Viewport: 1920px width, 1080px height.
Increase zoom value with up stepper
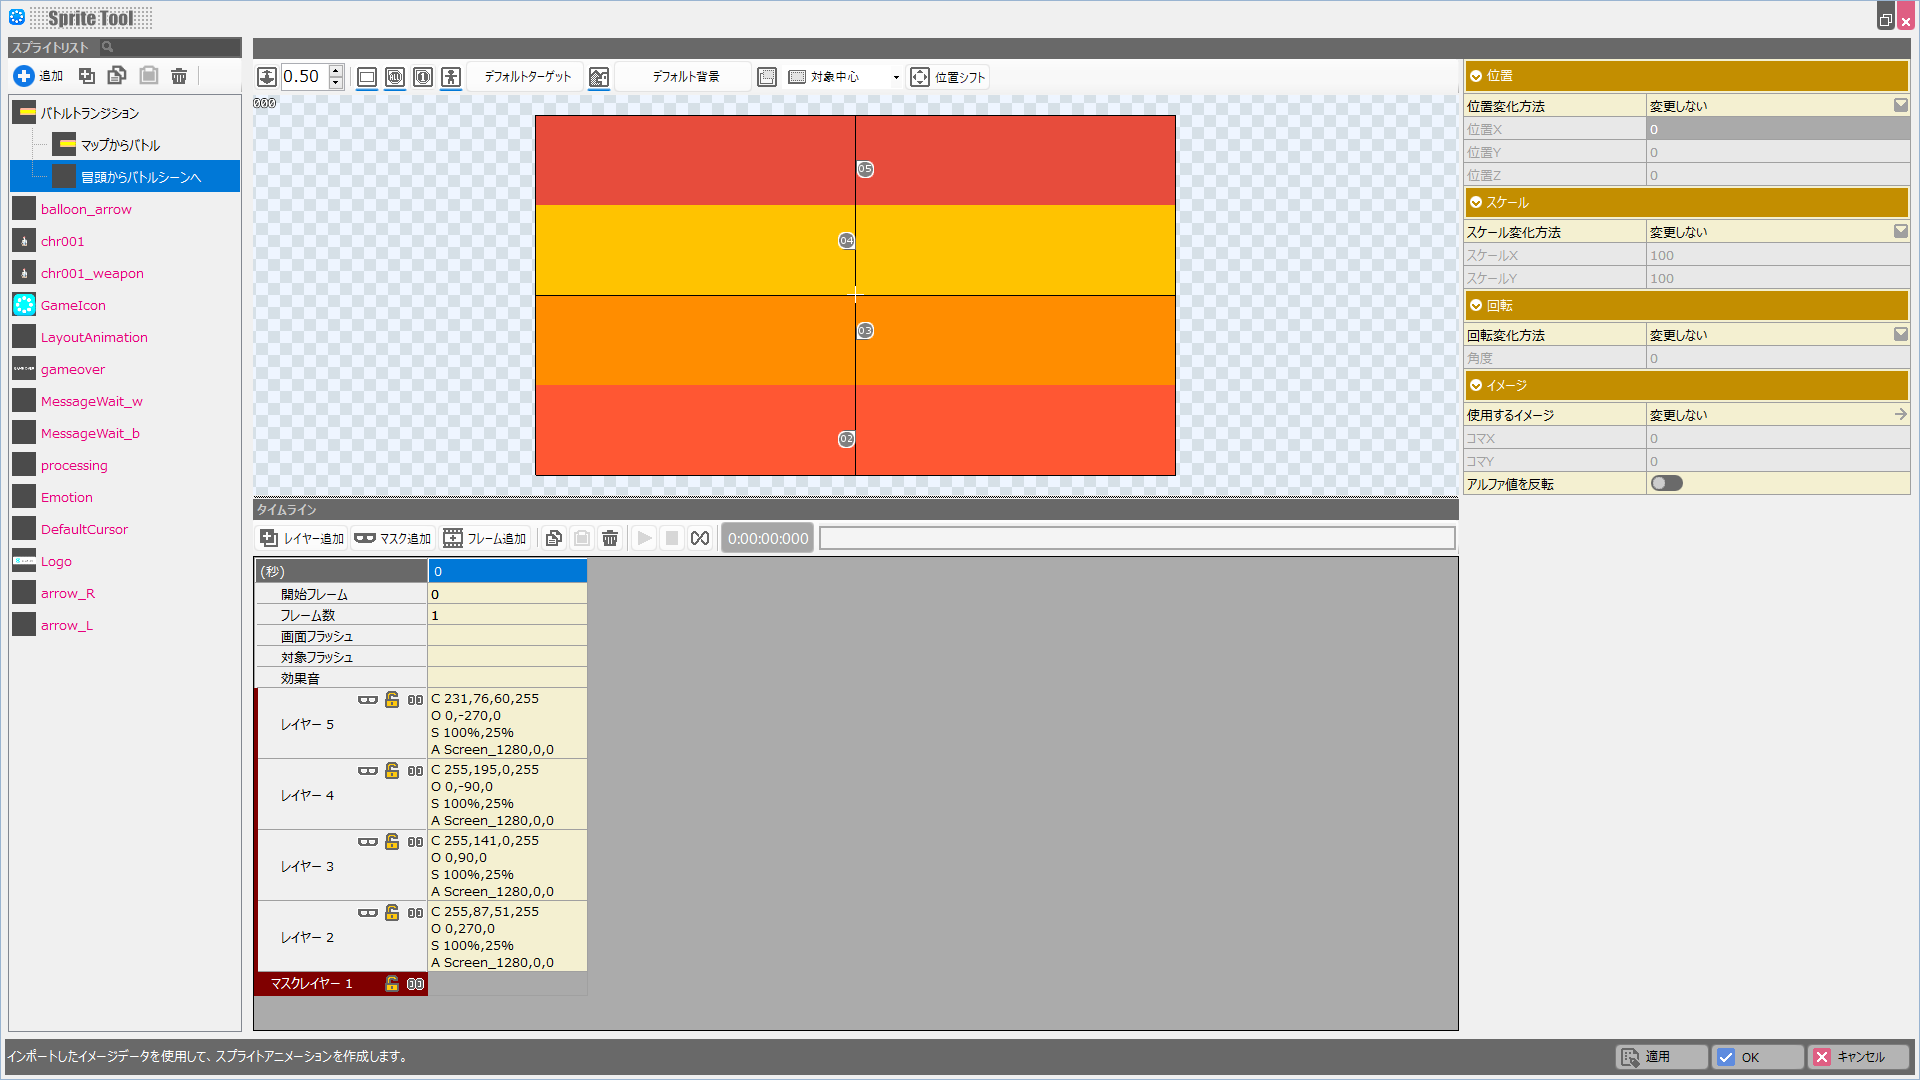pos(336,70)
